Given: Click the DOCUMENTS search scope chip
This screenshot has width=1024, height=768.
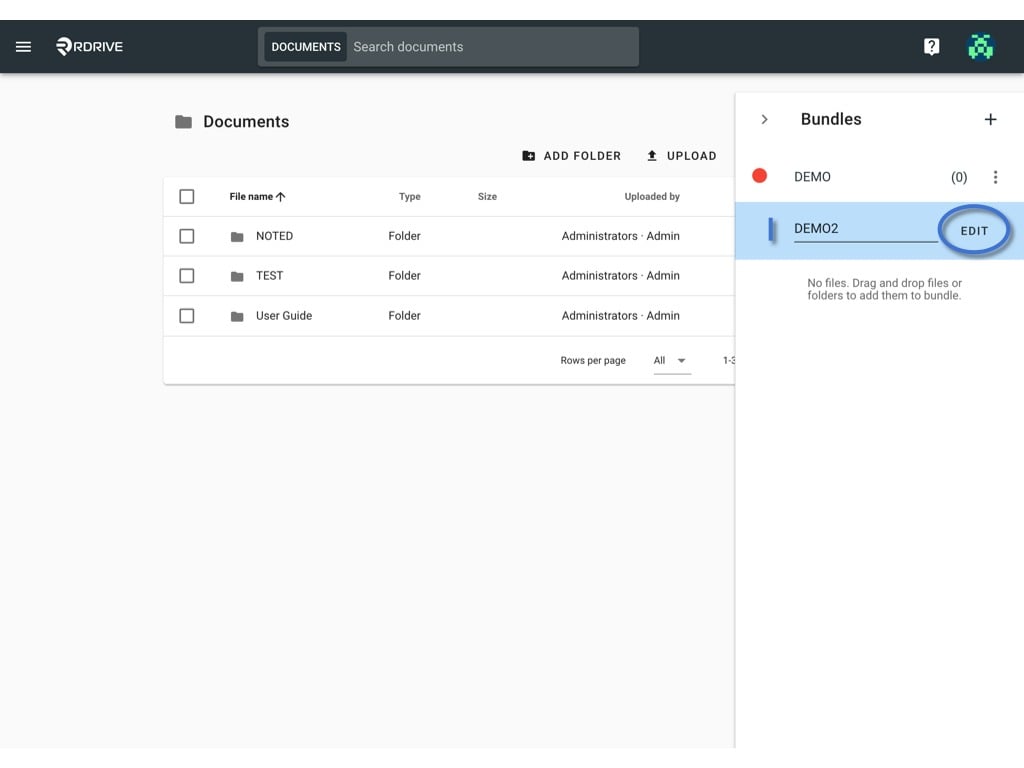Looking at the screenshot, I should tap(306, 47).
